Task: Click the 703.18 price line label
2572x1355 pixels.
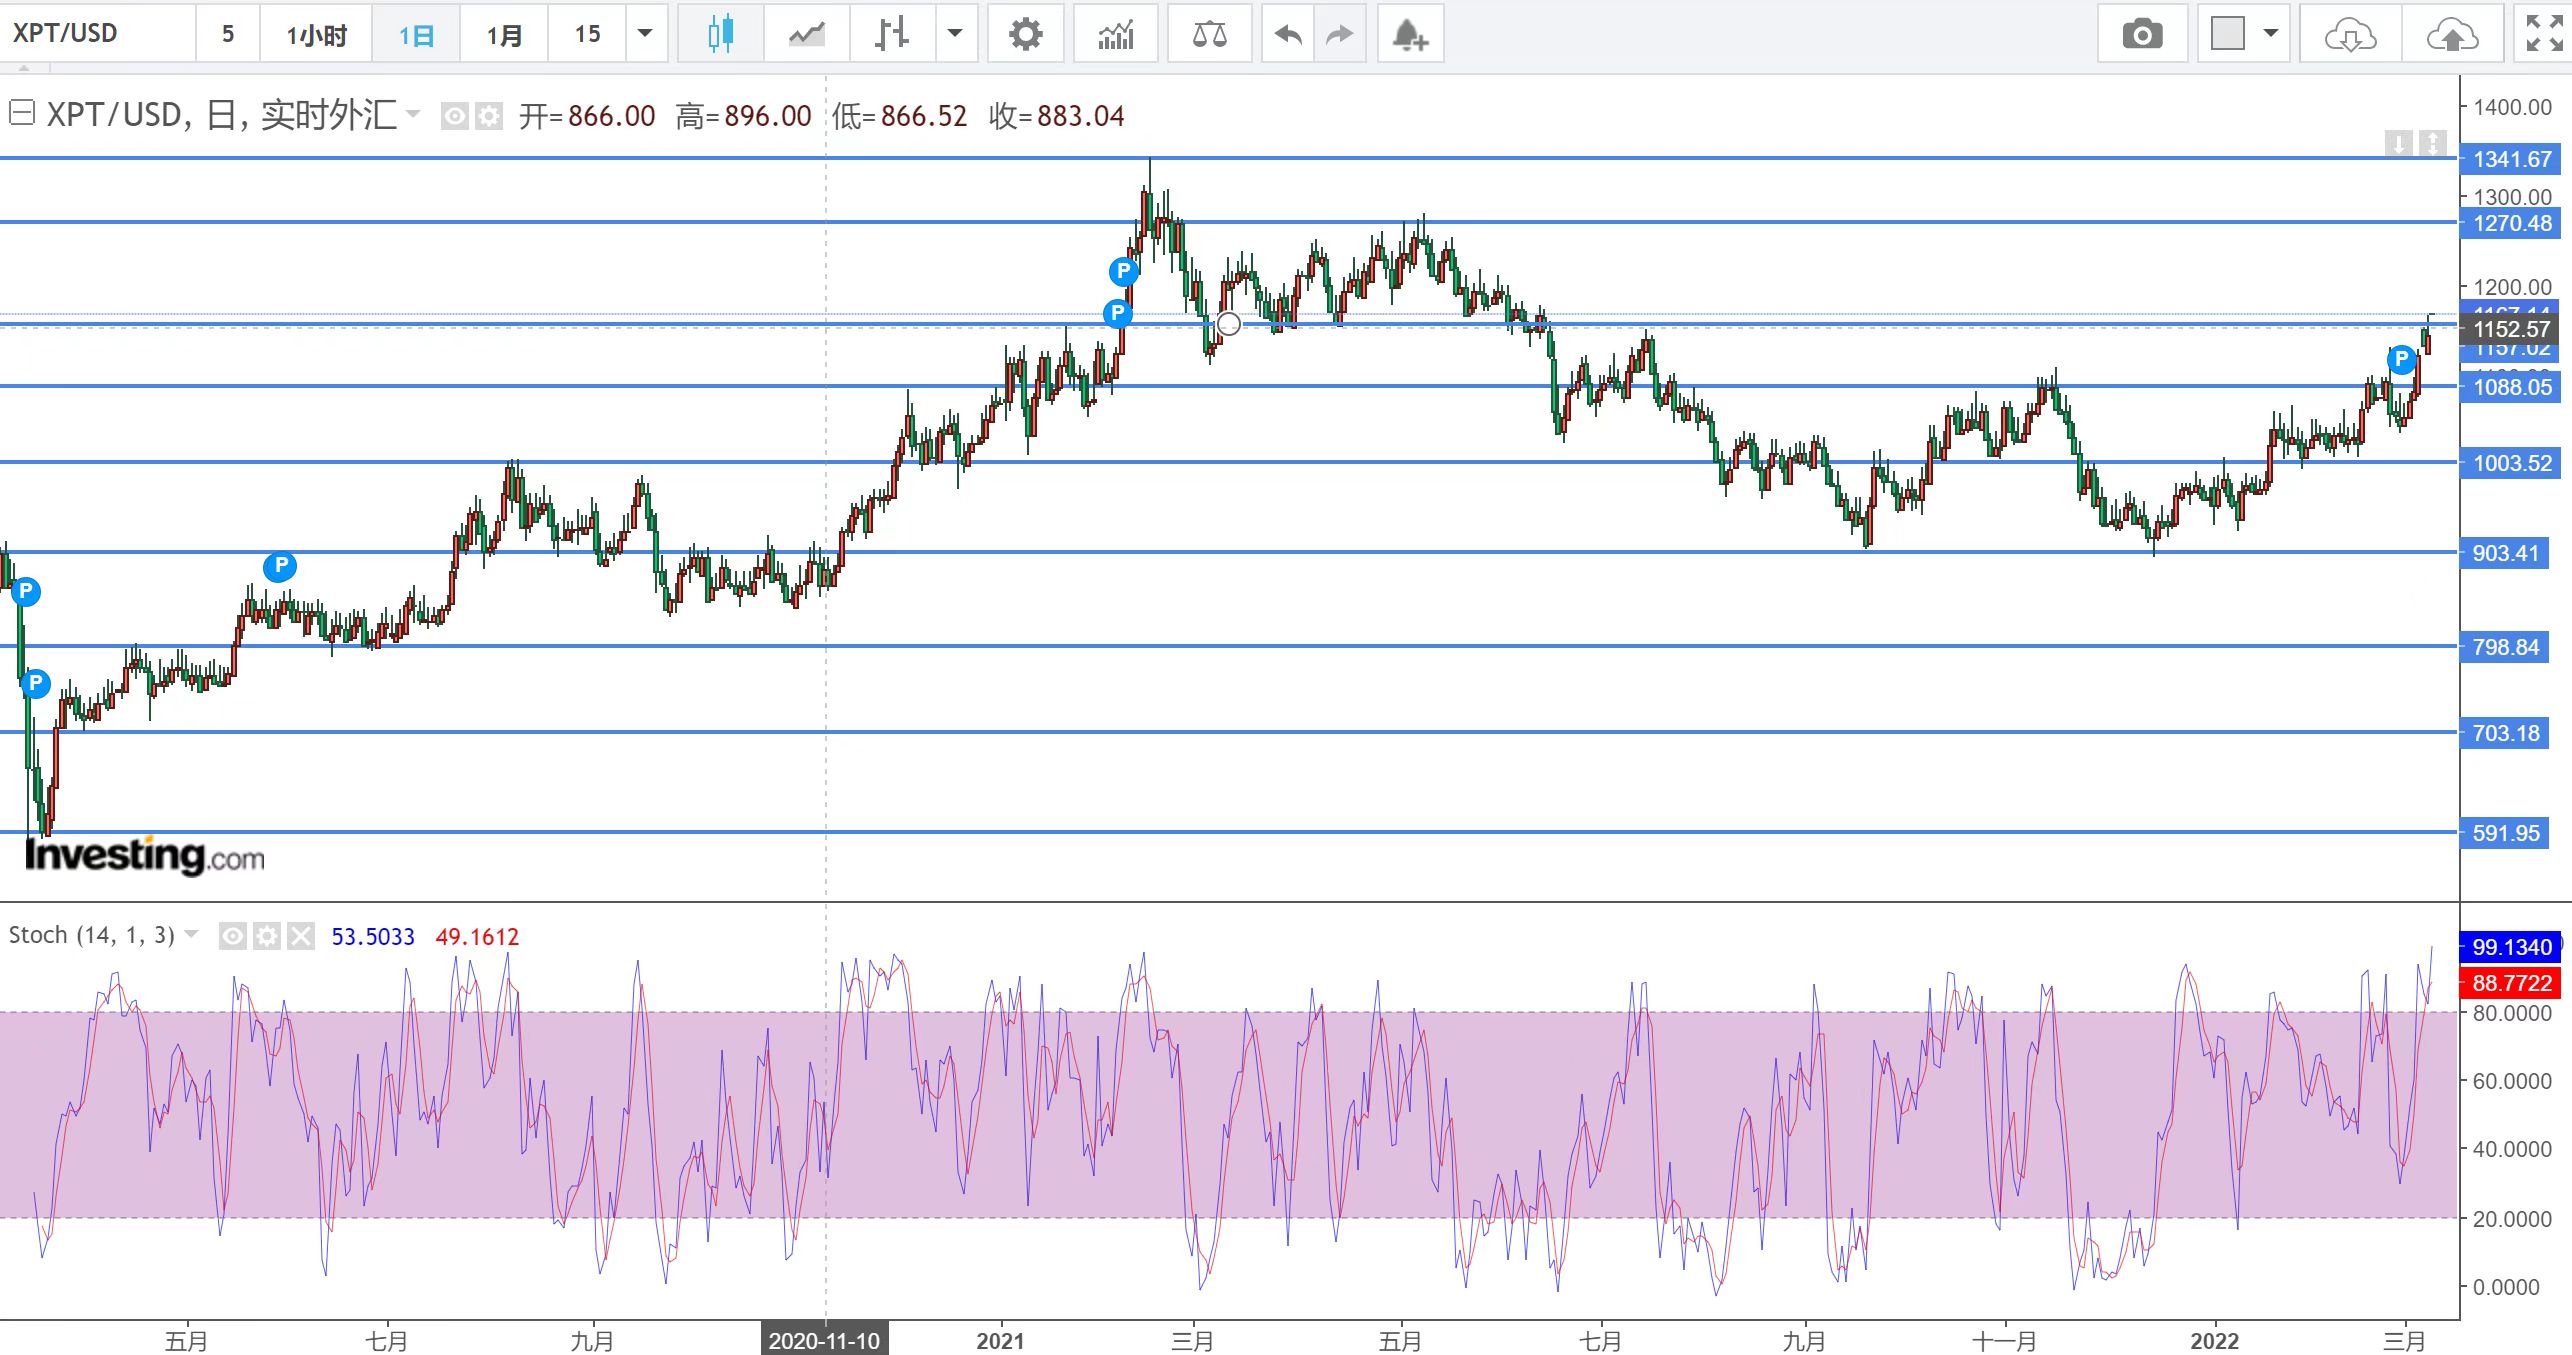Action: click(2504, 733)
